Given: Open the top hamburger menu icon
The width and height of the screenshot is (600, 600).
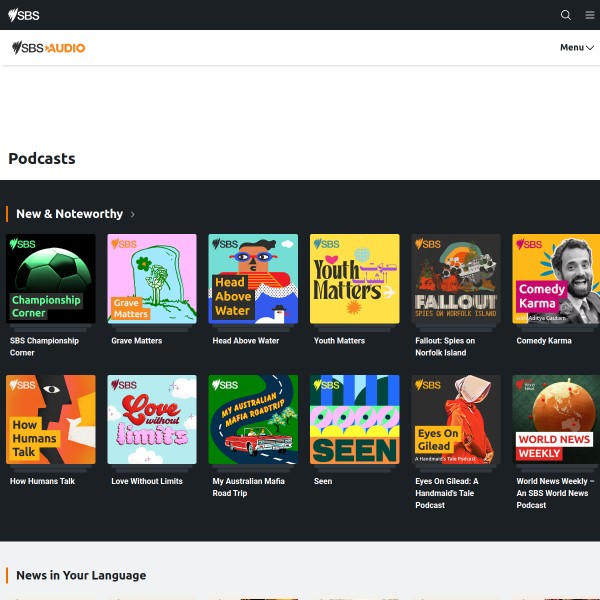Looking at the screenshot, I should click(x=590, y=15).
